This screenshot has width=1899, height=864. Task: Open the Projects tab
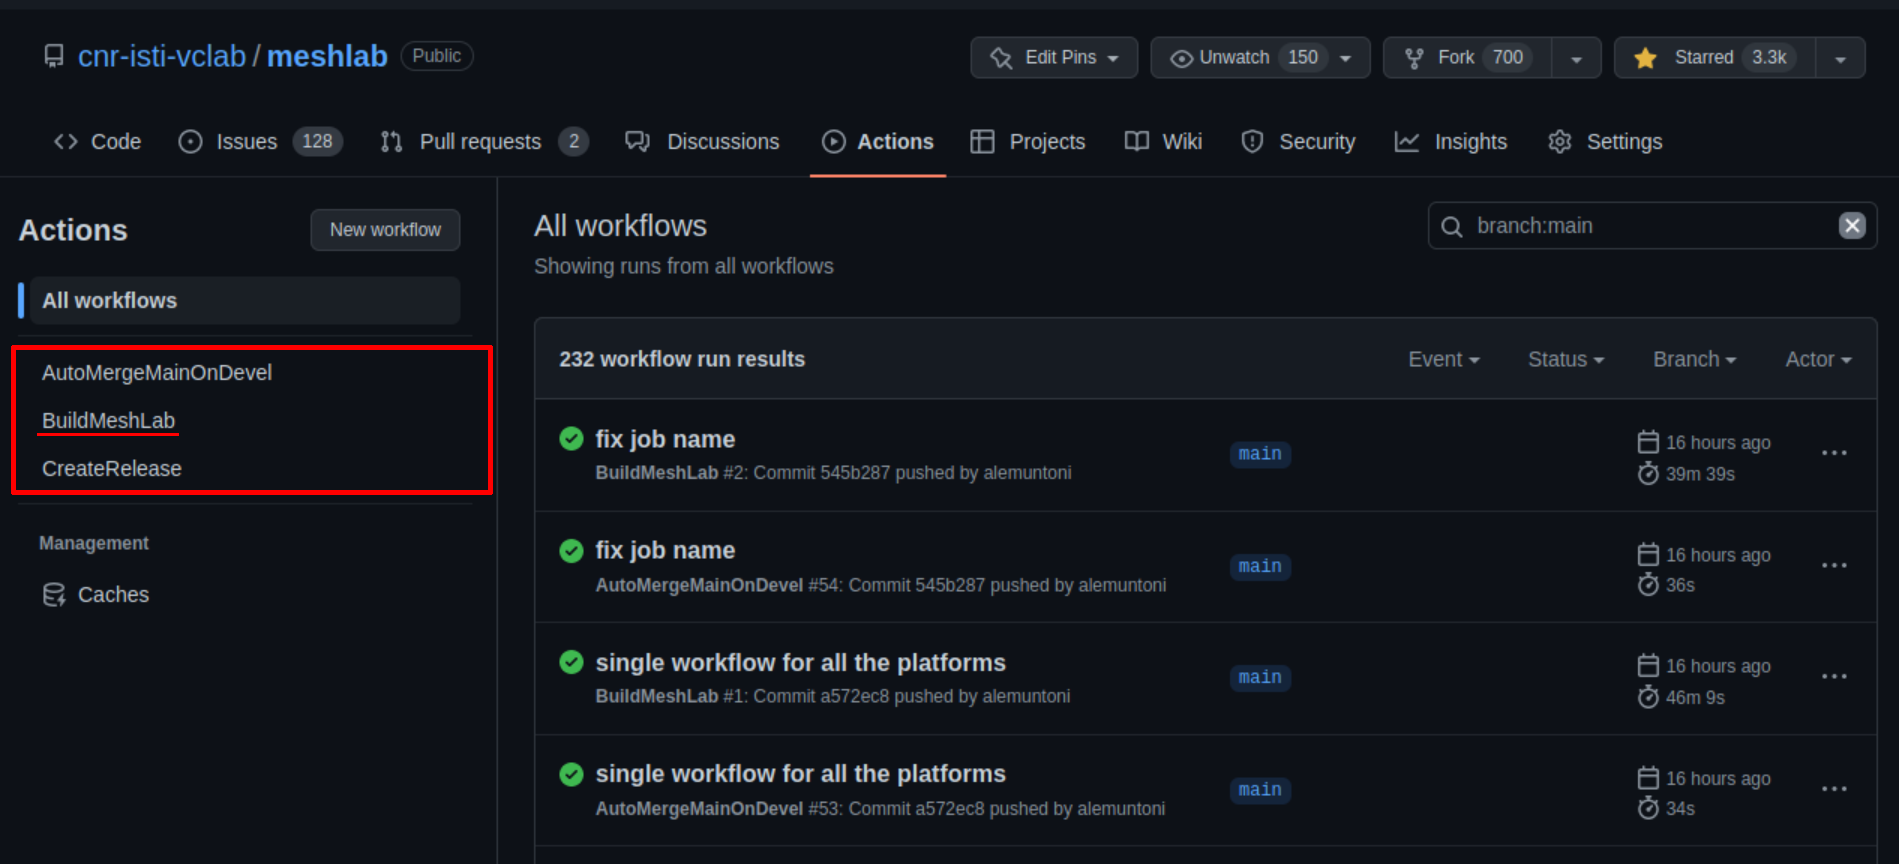pyautogui.click(x=1028, y=142)
